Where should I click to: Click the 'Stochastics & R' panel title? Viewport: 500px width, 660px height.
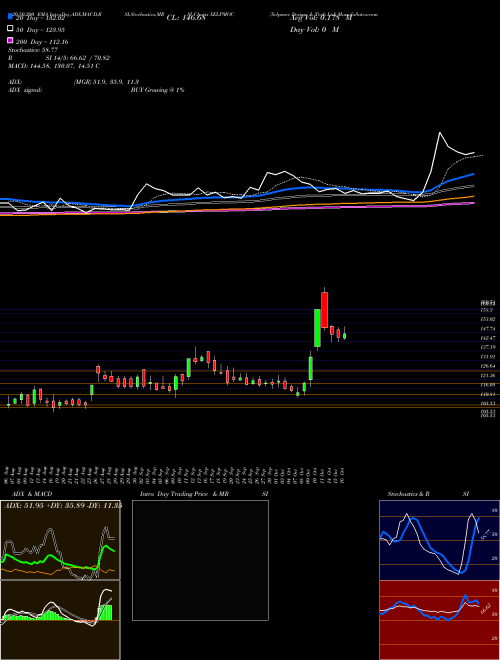tap(408, 494)
